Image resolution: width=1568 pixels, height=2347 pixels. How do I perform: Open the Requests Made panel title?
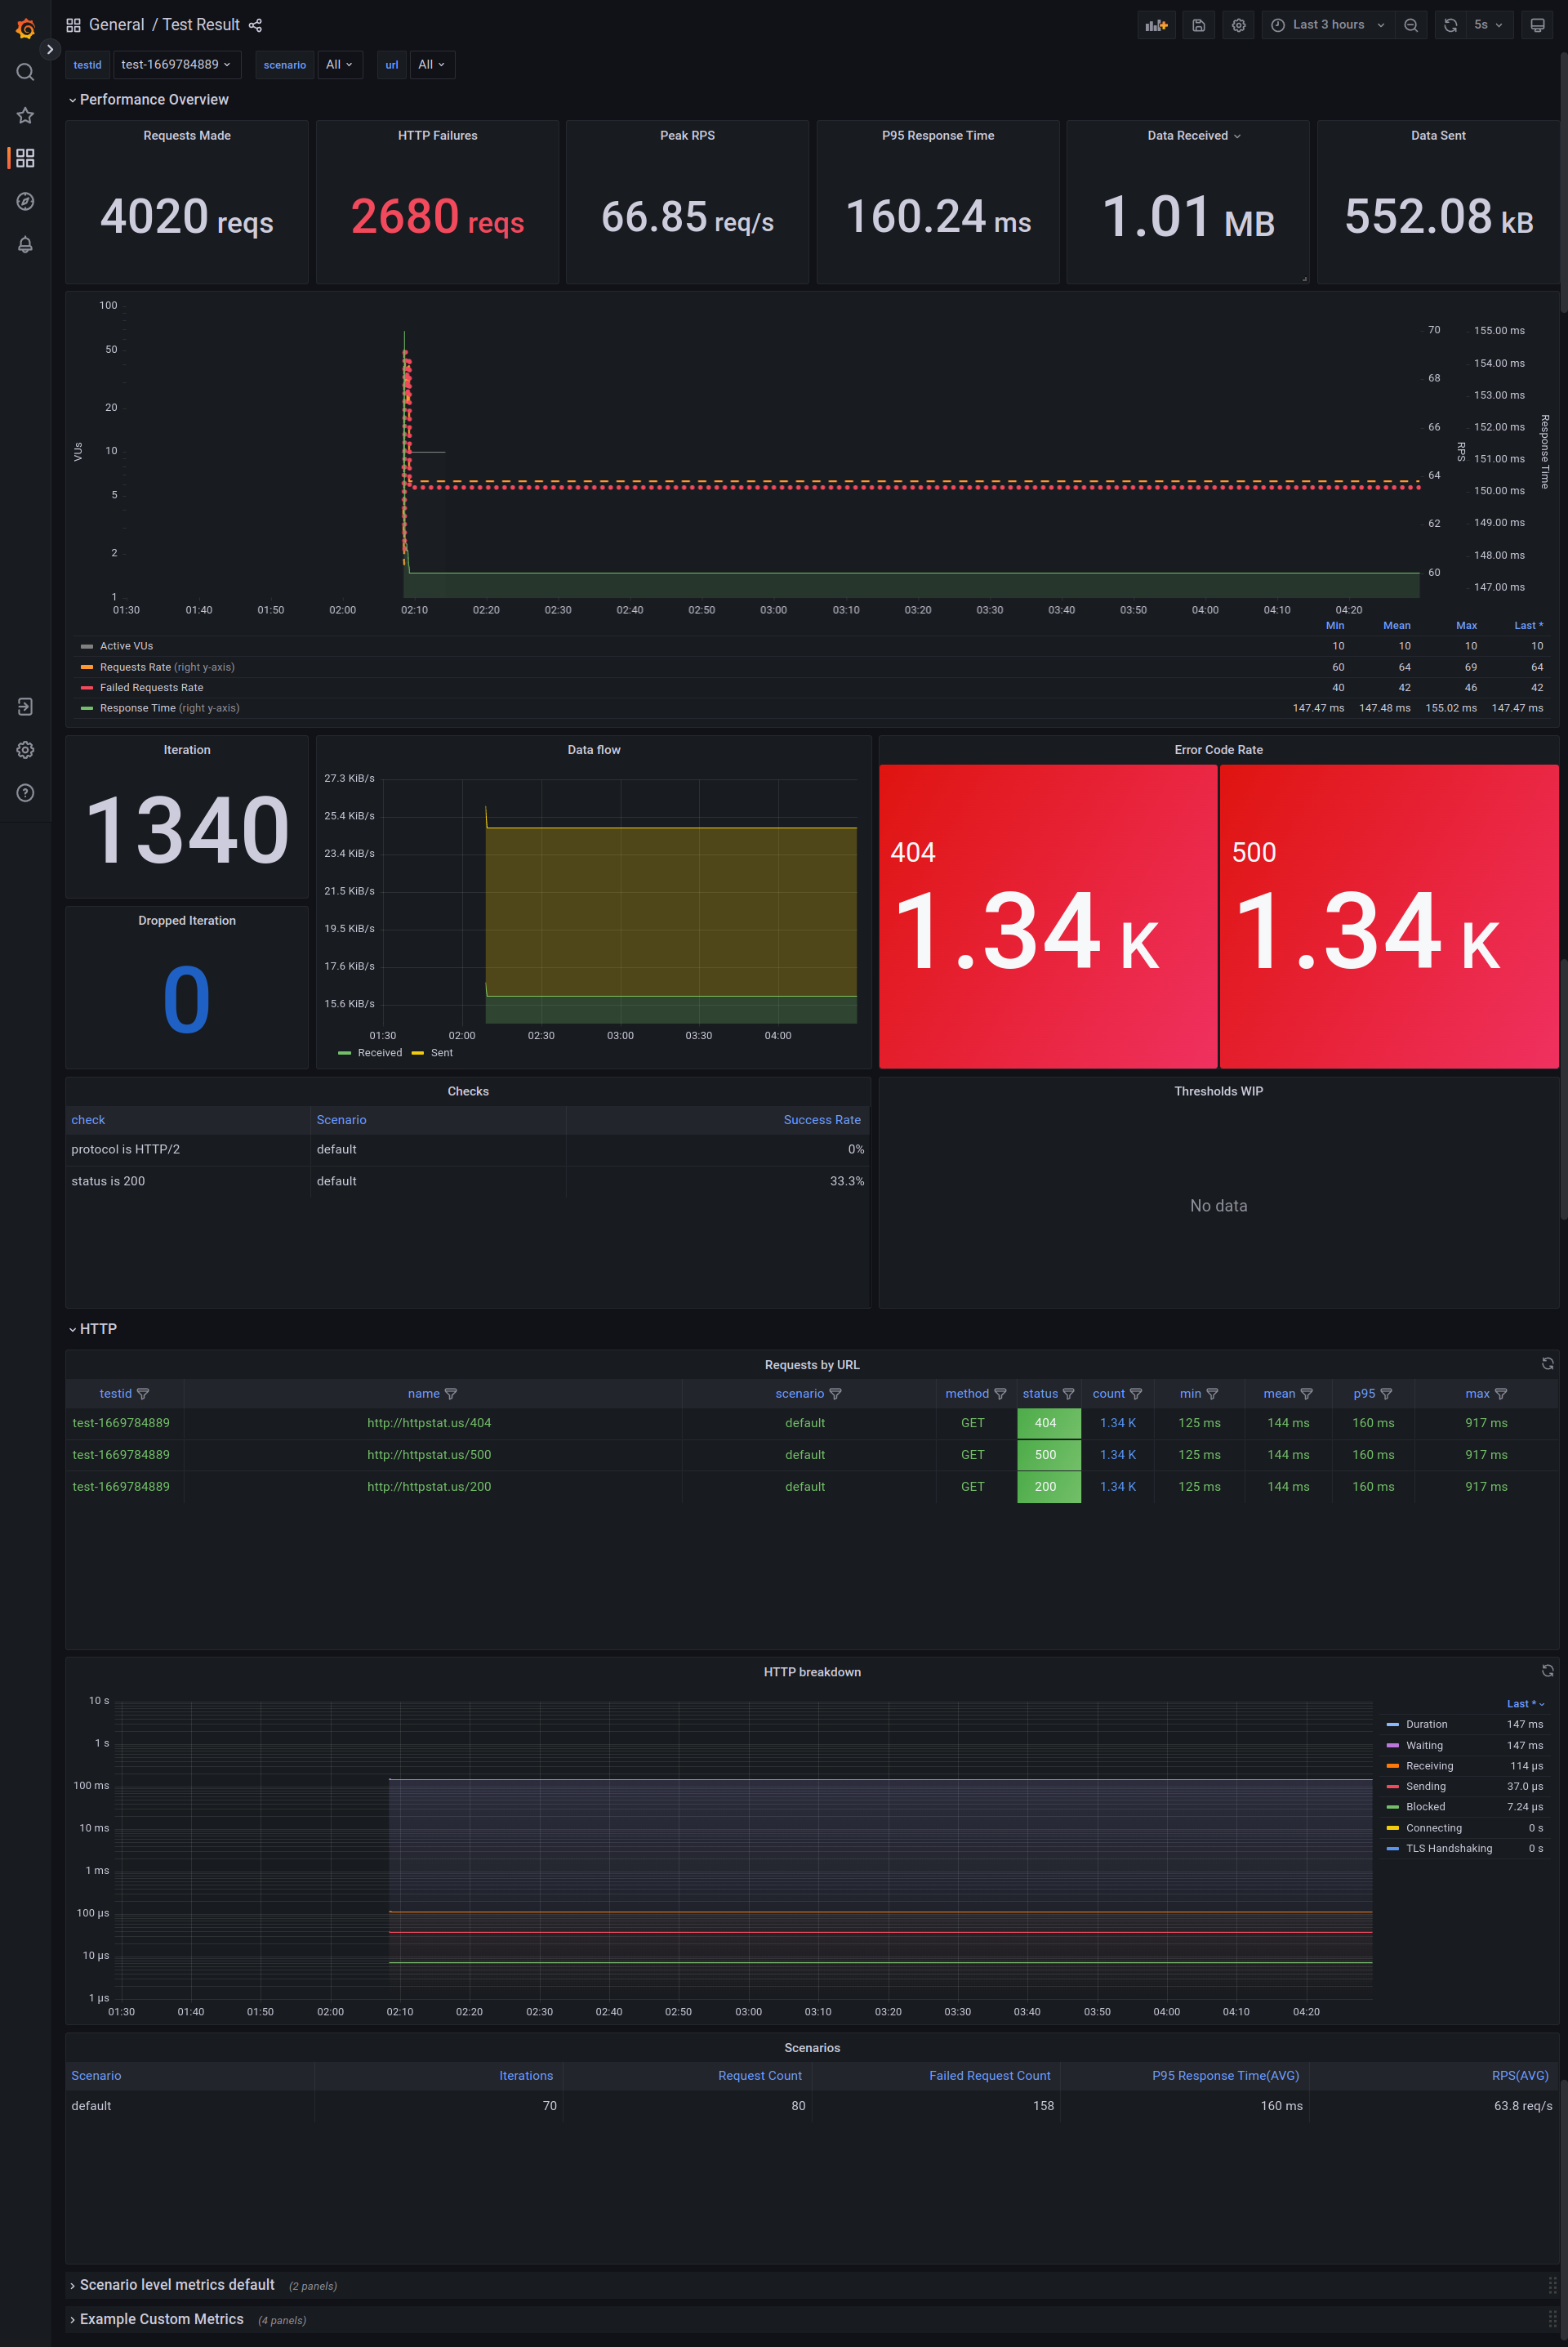187,136
